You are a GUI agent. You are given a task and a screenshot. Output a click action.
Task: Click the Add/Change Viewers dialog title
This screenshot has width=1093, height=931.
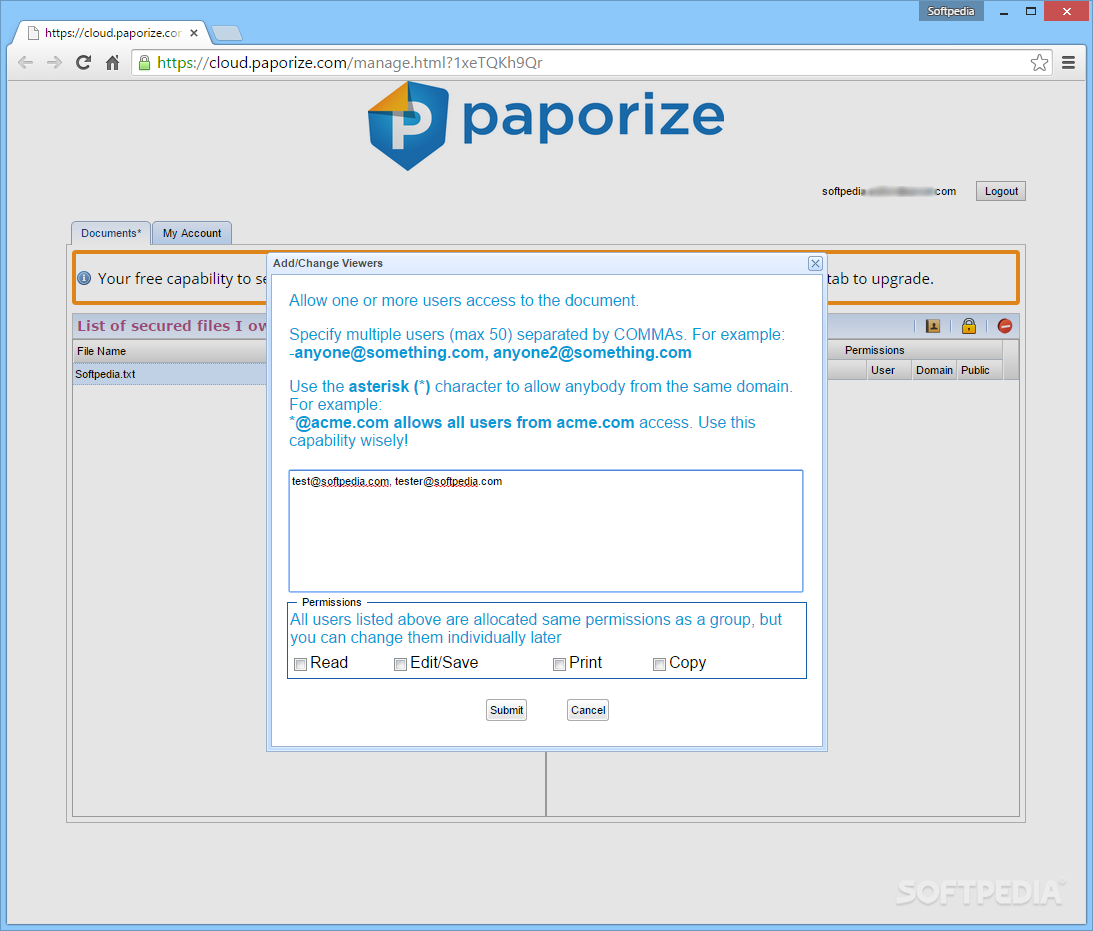click(328, 263)
